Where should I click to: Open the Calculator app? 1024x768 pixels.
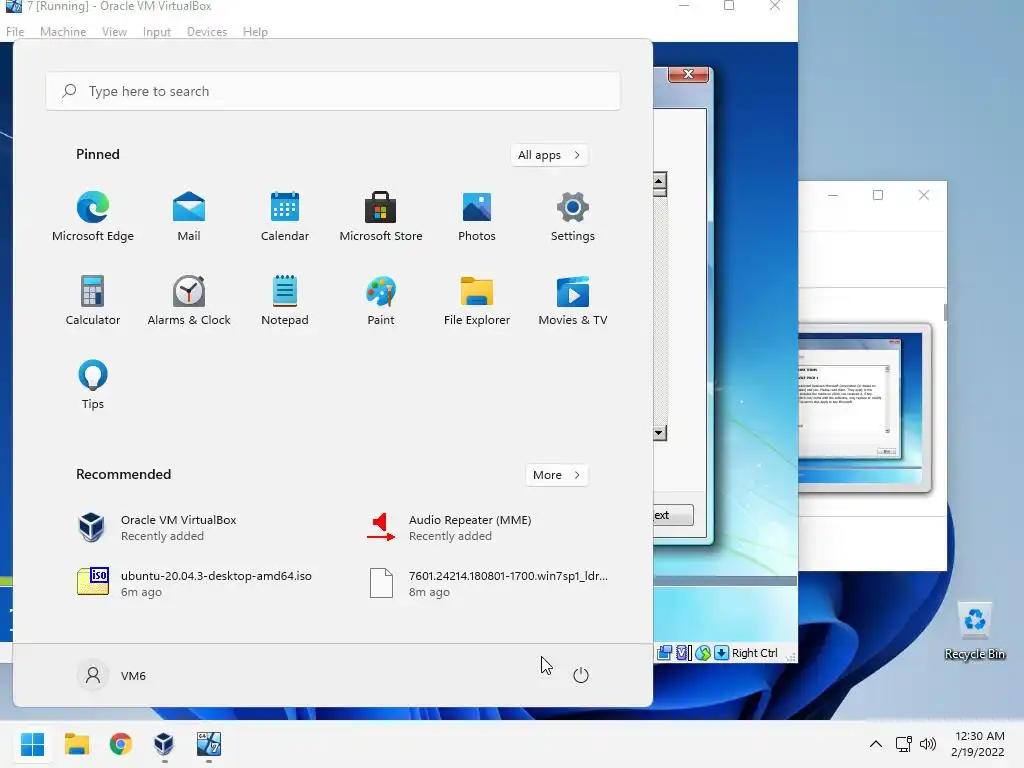click(x=93, y=300)
